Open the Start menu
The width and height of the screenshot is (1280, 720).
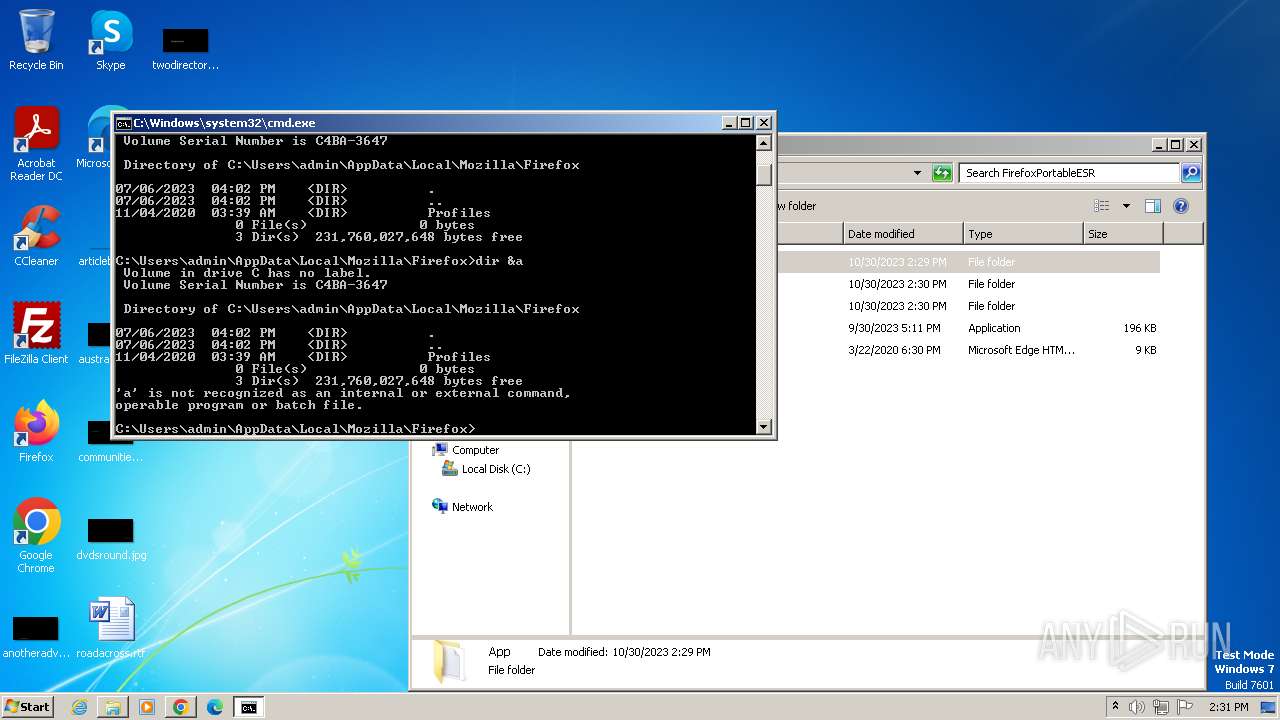pos(27,707)
